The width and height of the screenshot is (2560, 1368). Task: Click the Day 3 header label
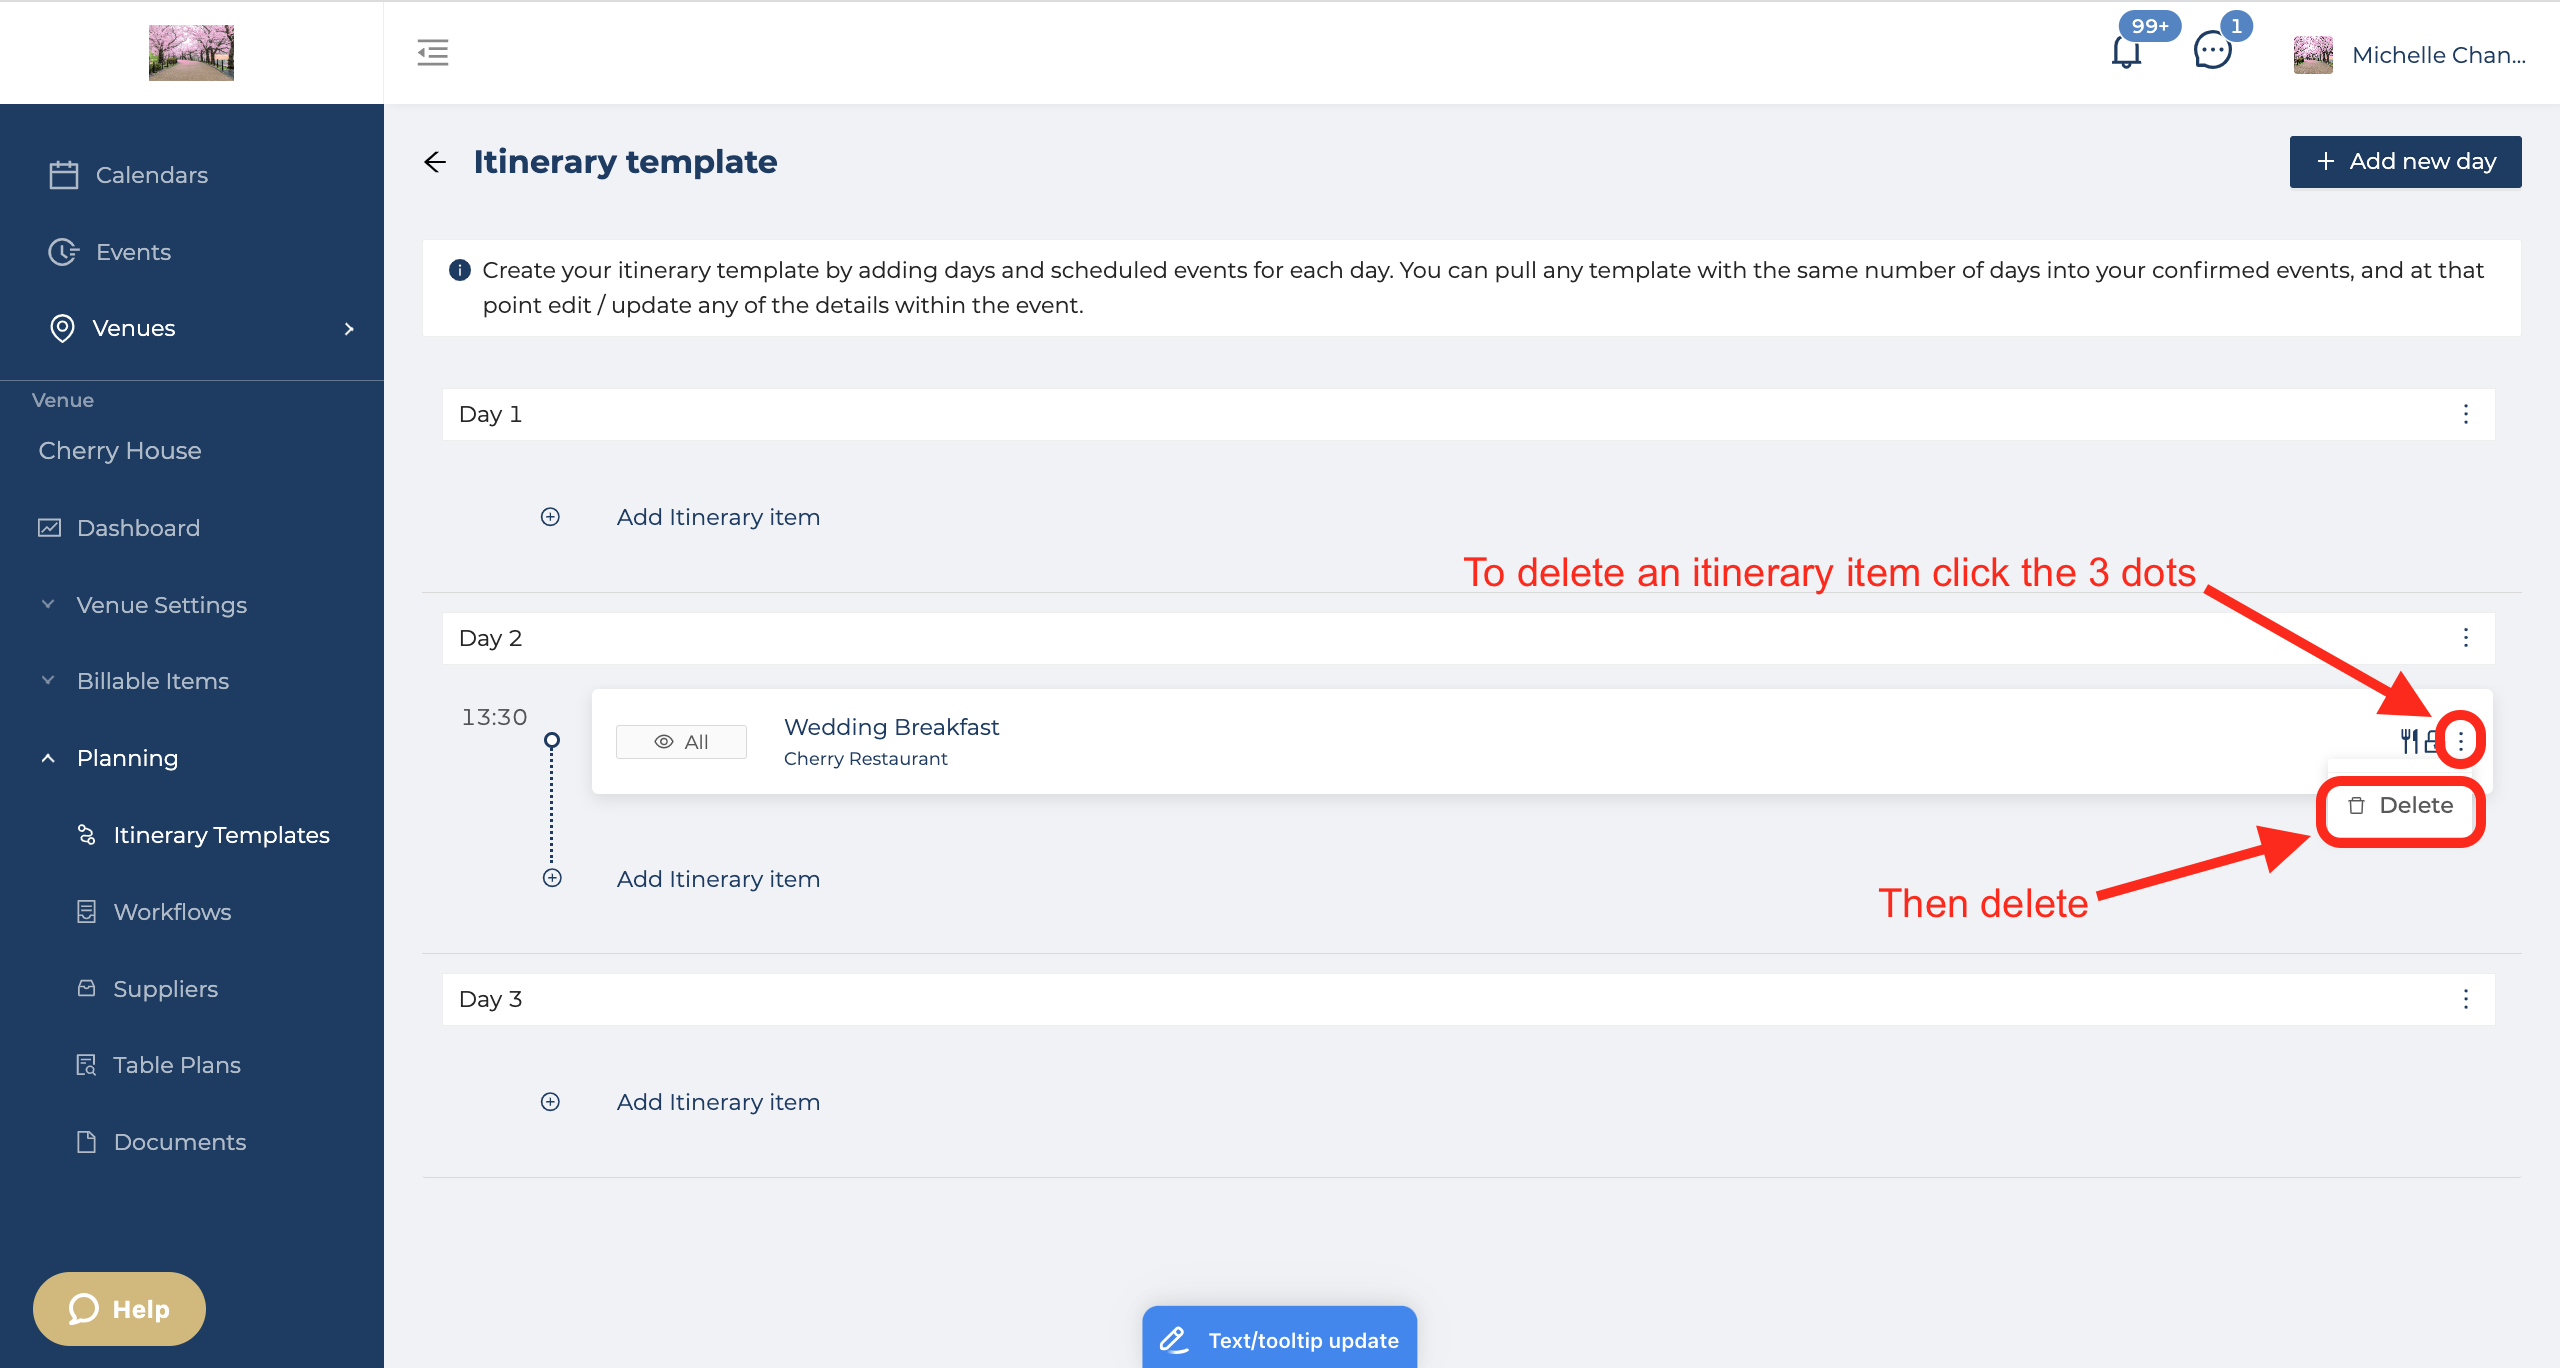[490, 999]
